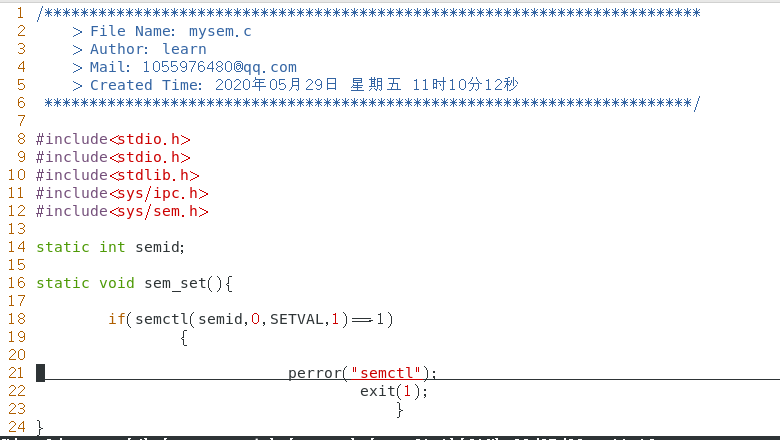
Task: Click the static int semid declaration
Action: [110, 247]
